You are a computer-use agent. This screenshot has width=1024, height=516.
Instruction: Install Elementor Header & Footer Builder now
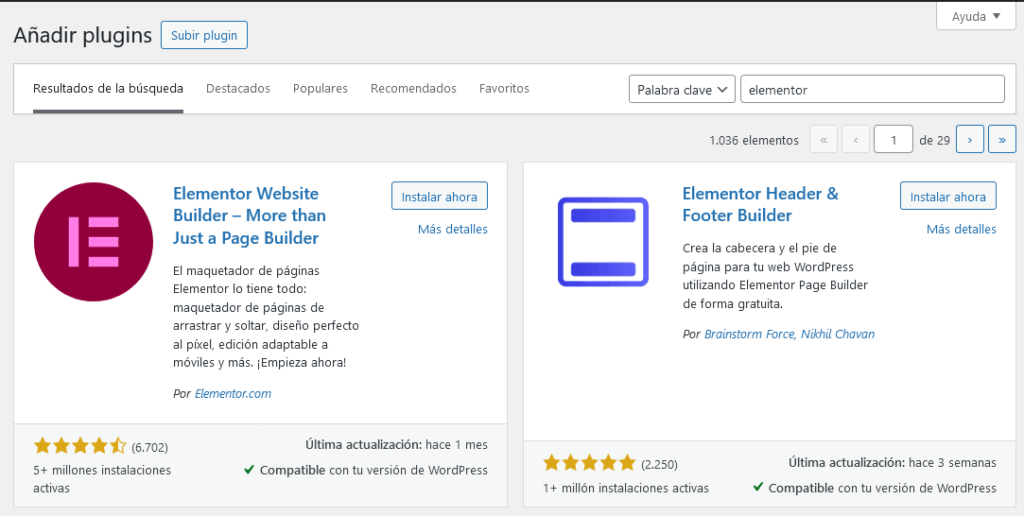pos(948,196)
